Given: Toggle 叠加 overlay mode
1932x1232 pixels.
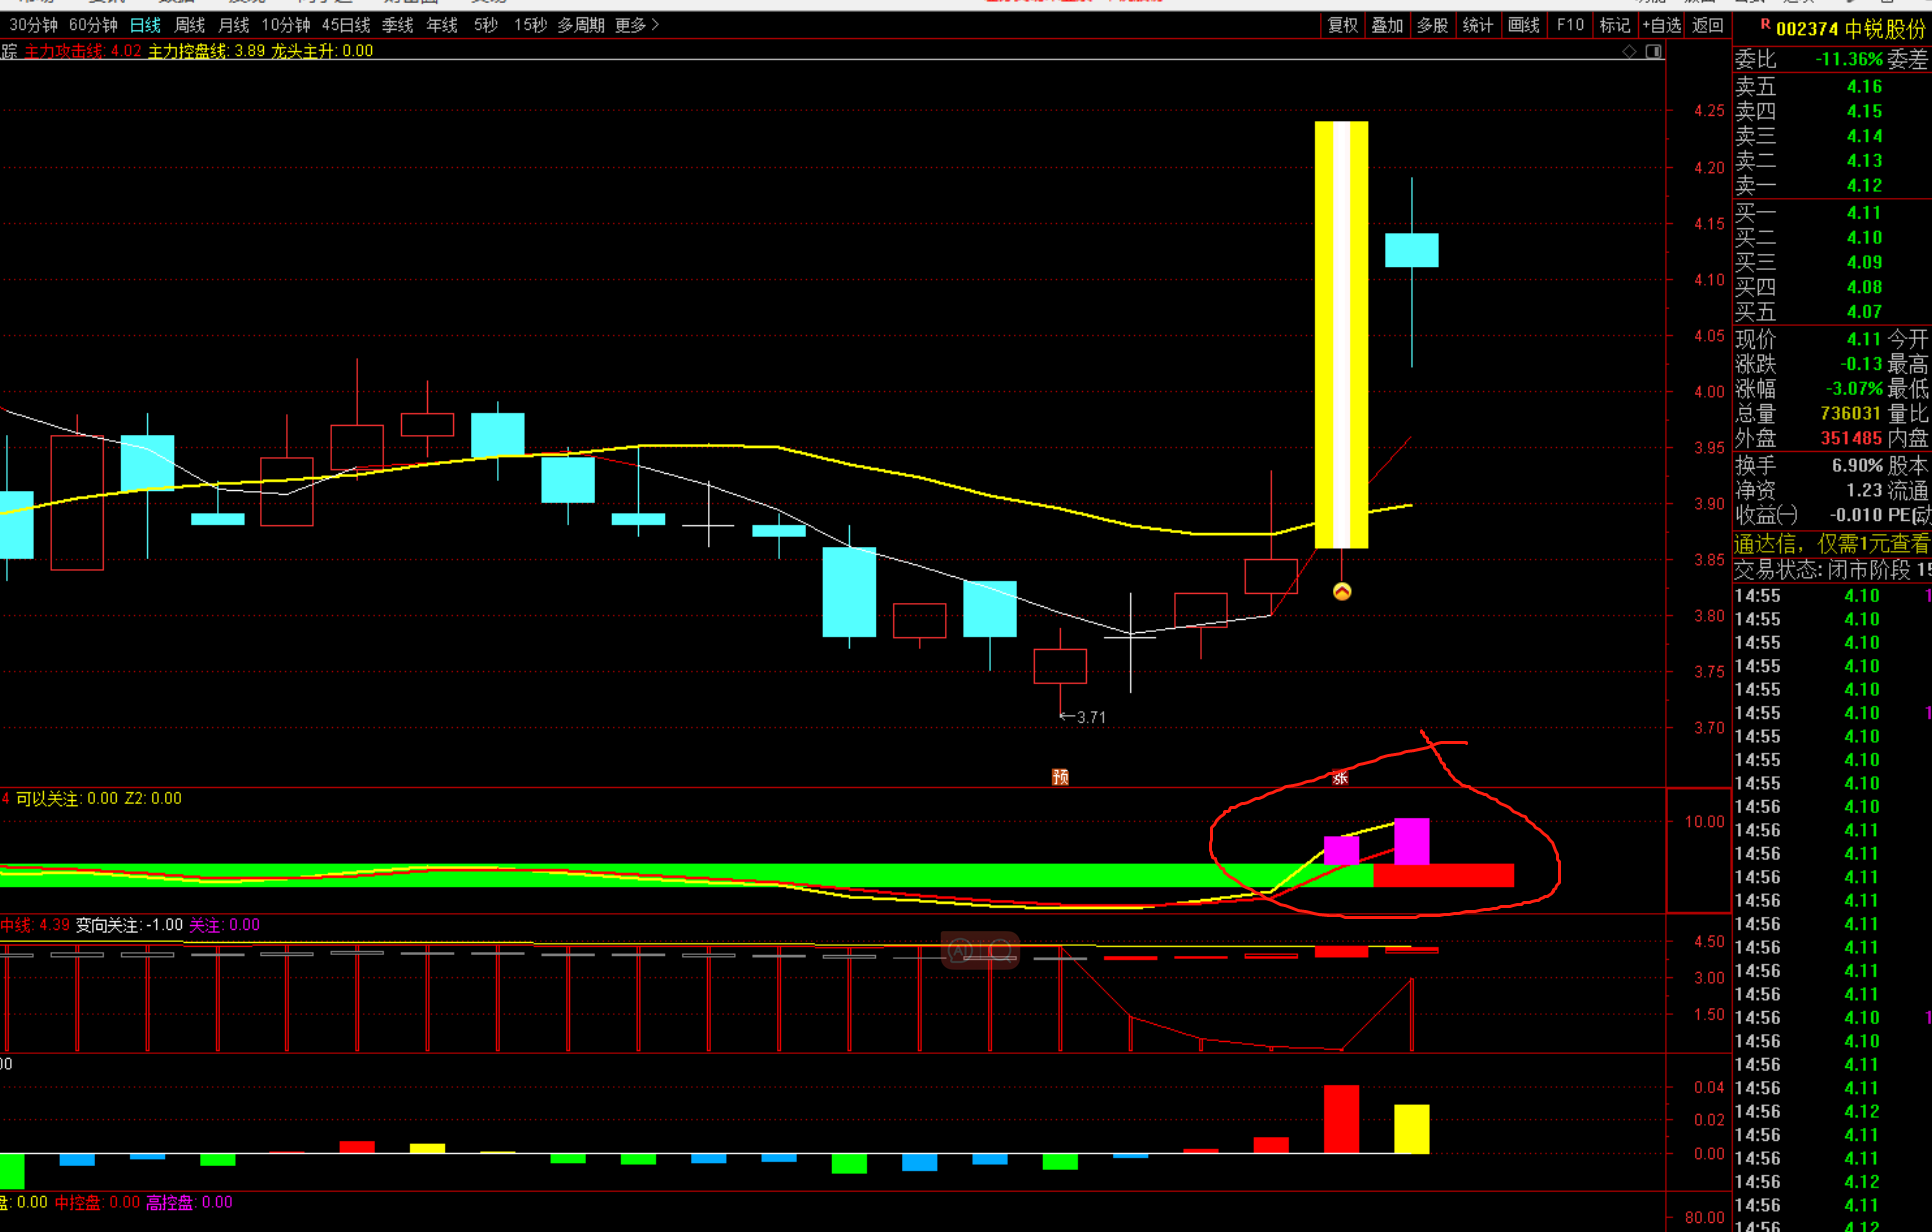Looking at the screenshot, I should pyautogui.click(x=1387, y=25).
